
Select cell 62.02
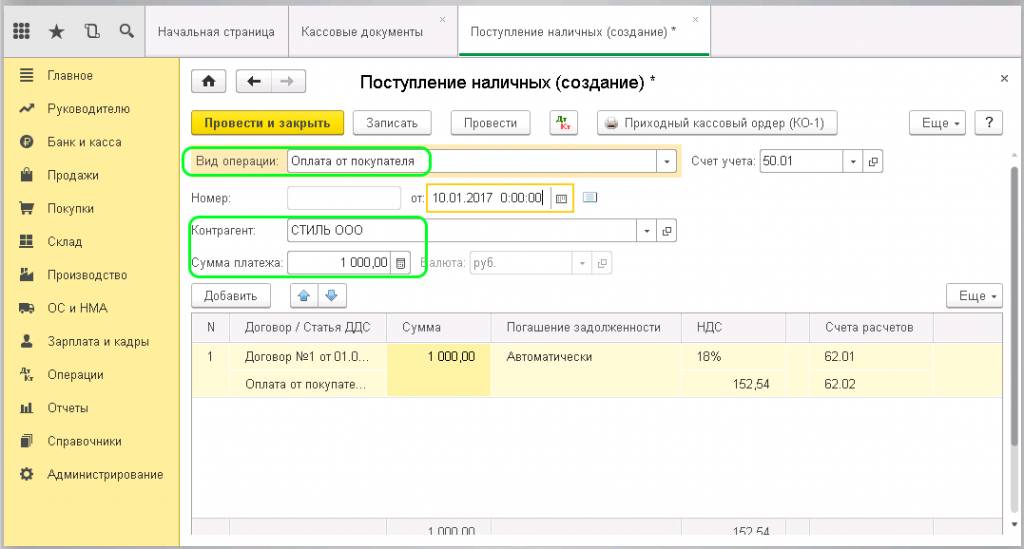coord(871,384)
